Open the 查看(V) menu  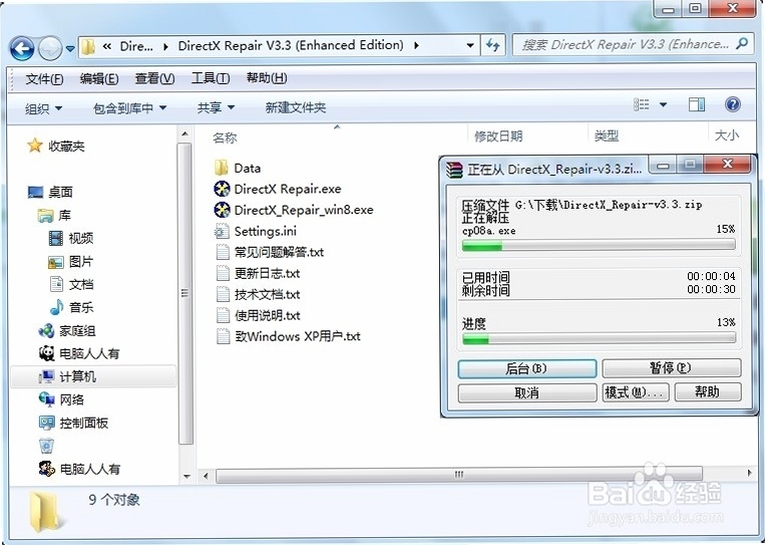click(155, 78)
